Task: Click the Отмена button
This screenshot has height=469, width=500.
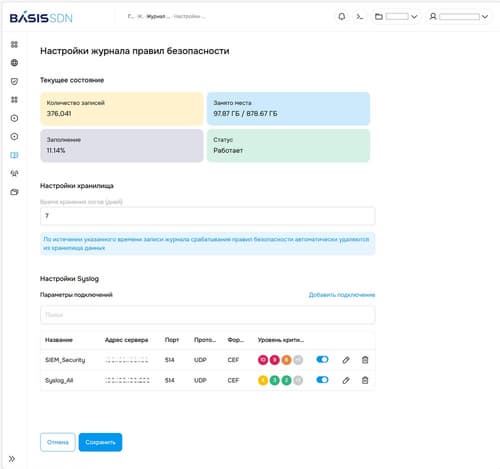Action: tap(58, 442)
